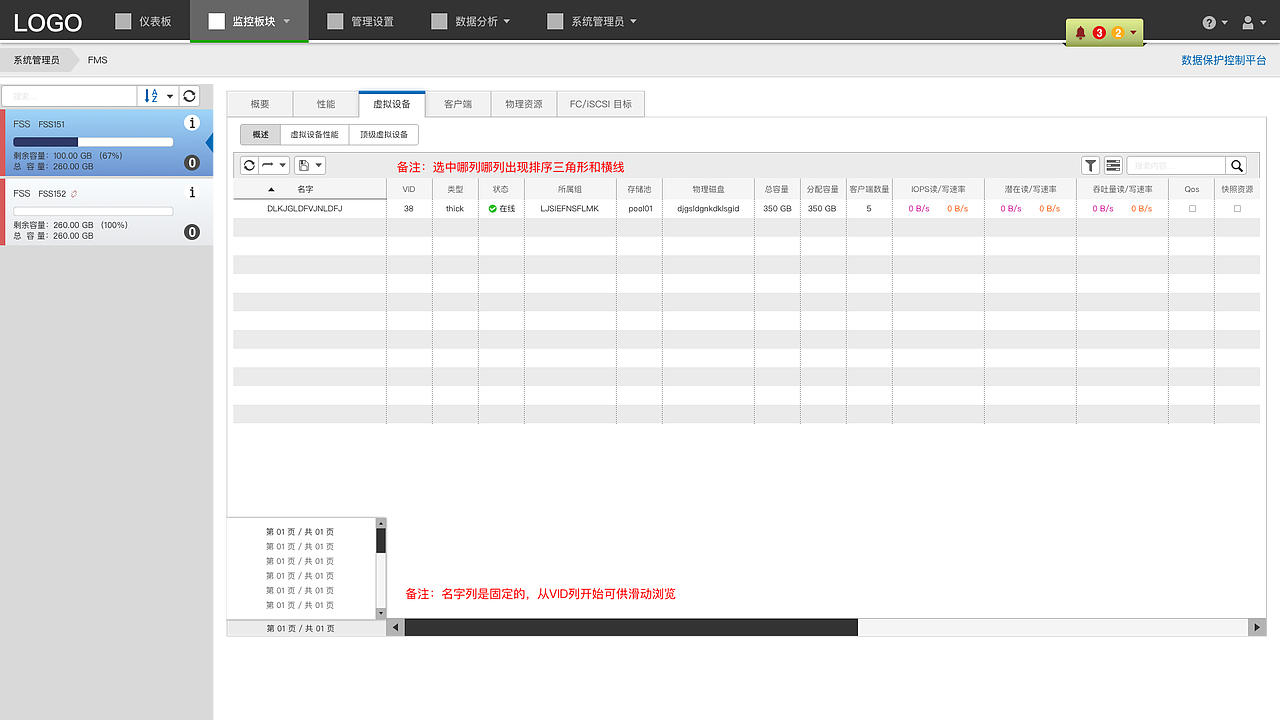
Task: Click the refresh icon in the left sidebar
Action: (189, 95)
